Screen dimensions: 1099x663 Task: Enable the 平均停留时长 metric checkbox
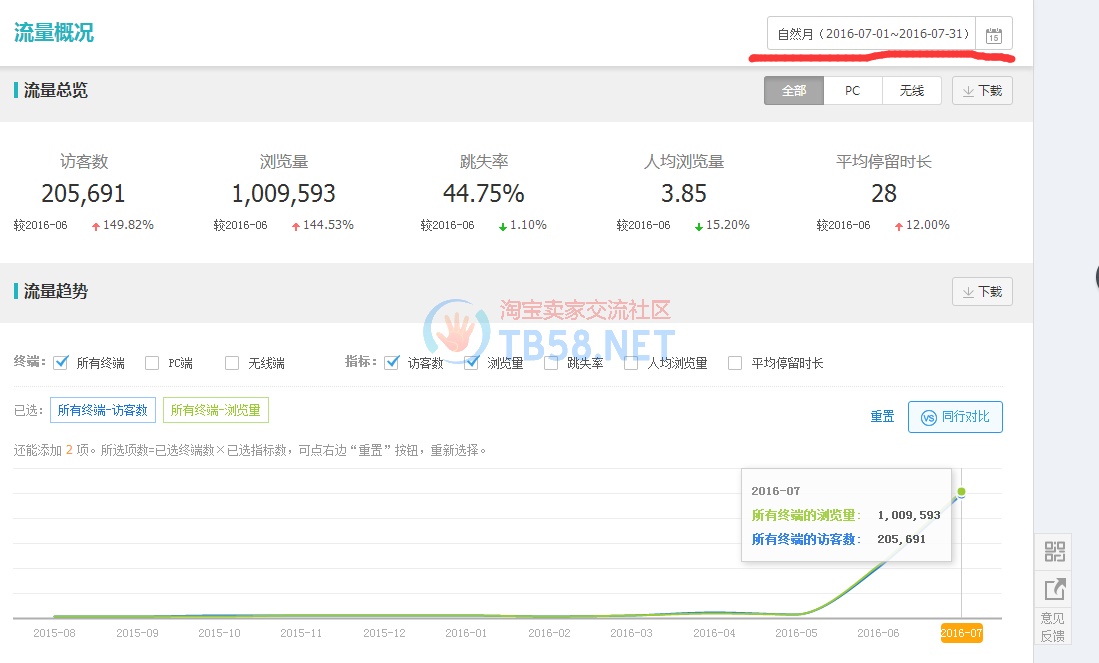tap(735, 363)
